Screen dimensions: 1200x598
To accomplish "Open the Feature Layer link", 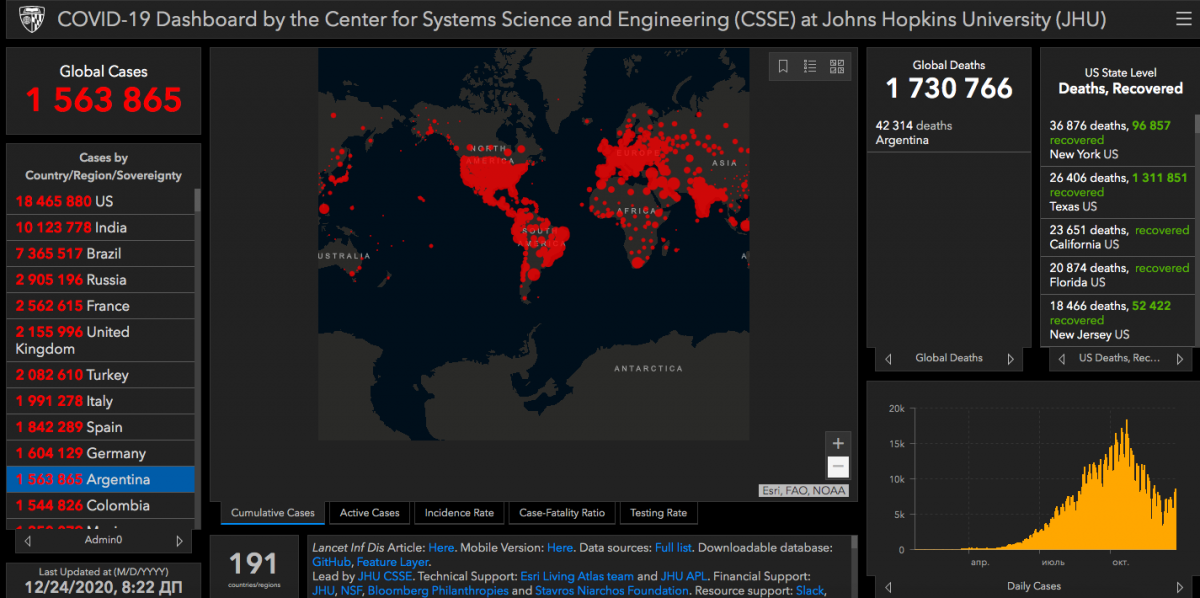I will tap(393, 562).
